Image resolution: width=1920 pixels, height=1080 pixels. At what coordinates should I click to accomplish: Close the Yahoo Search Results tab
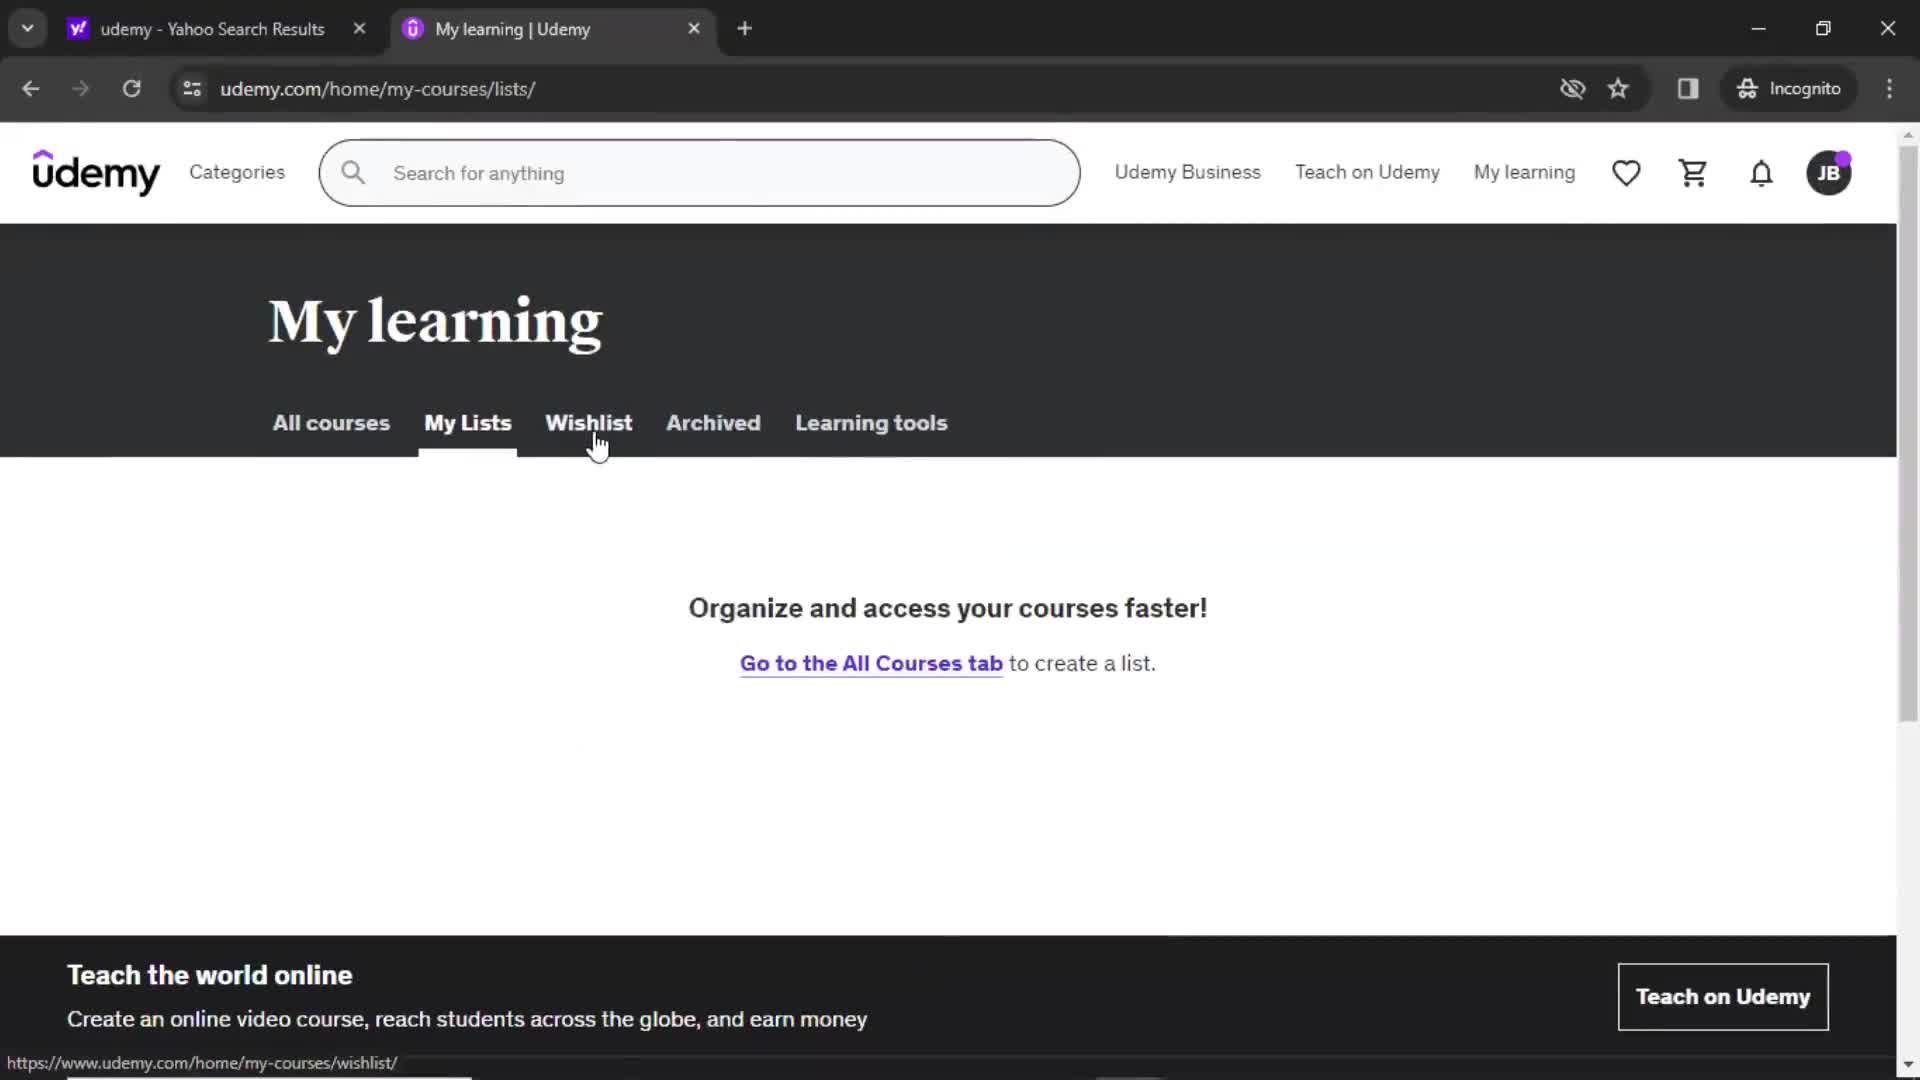click(x=359, y=29)
